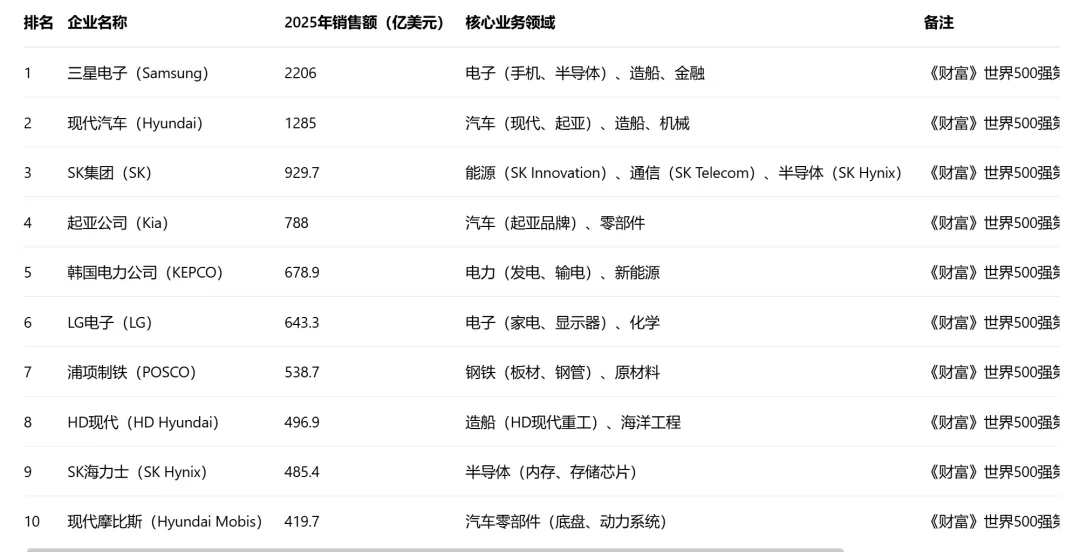Select the SK海力士（SK Hynix） company cell

pos(137,472)
